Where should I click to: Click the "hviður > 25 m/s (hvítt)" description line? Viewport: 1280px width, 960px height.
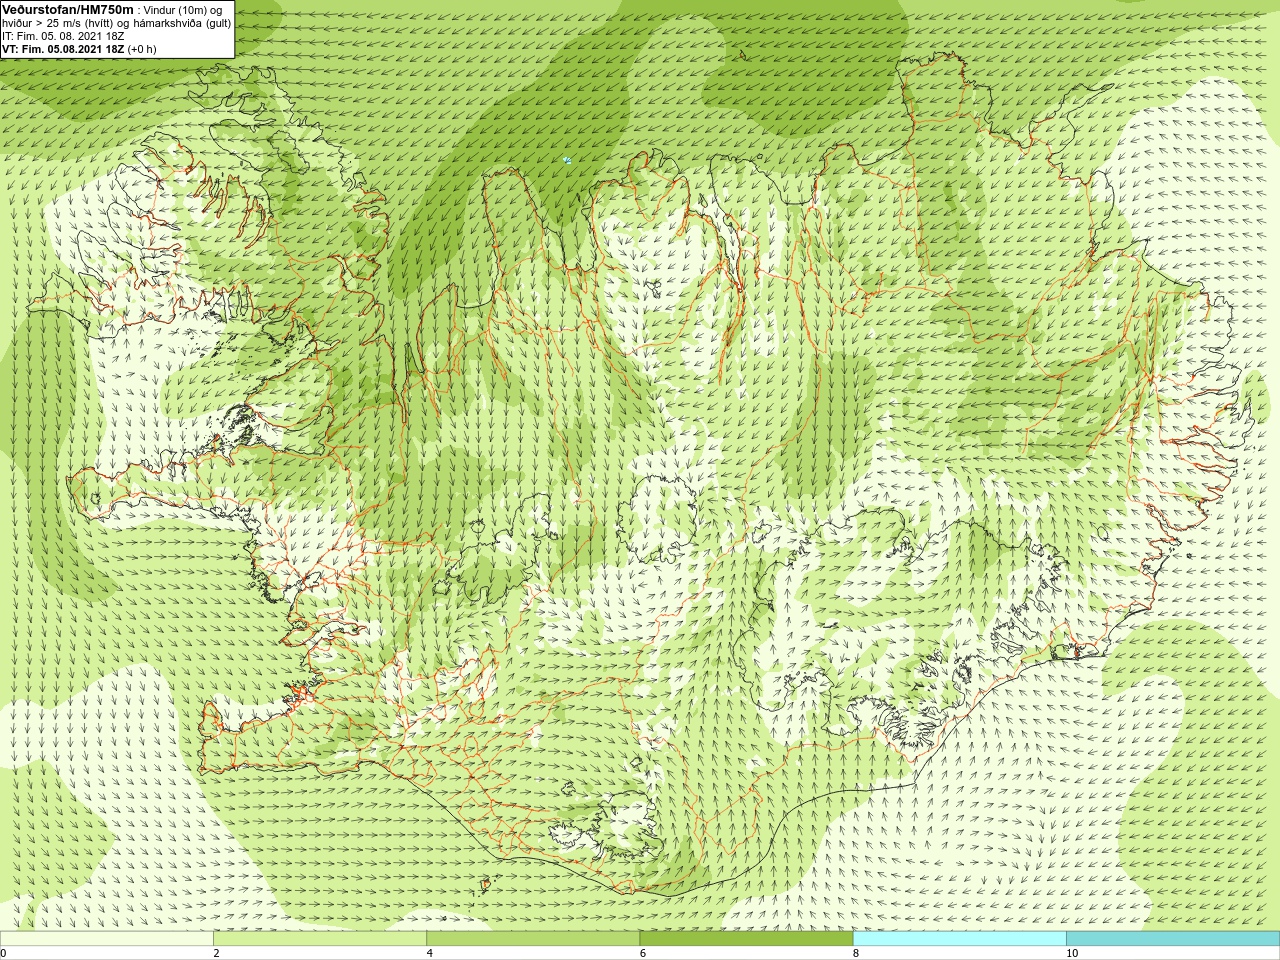click(x=116, y=23)
